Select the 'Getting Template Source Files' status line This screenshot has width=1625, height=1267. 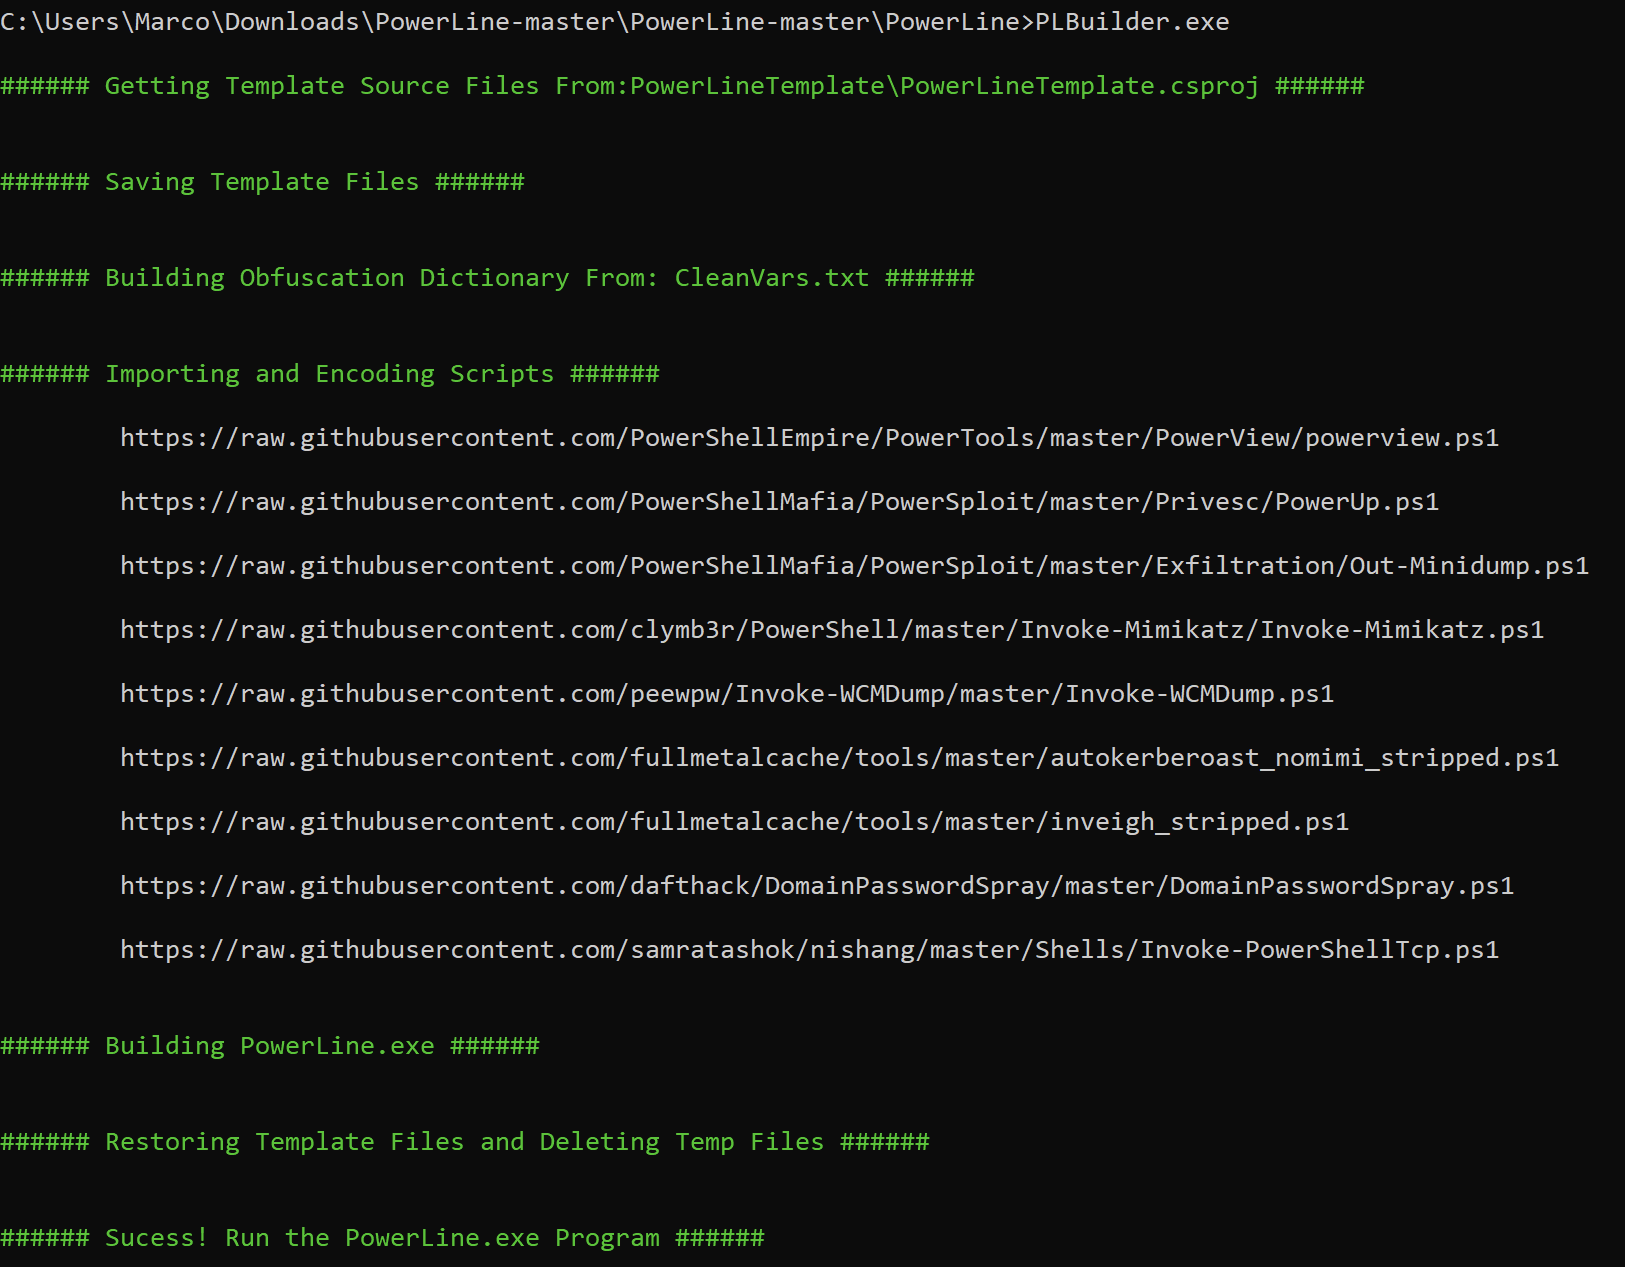point(682,86)
